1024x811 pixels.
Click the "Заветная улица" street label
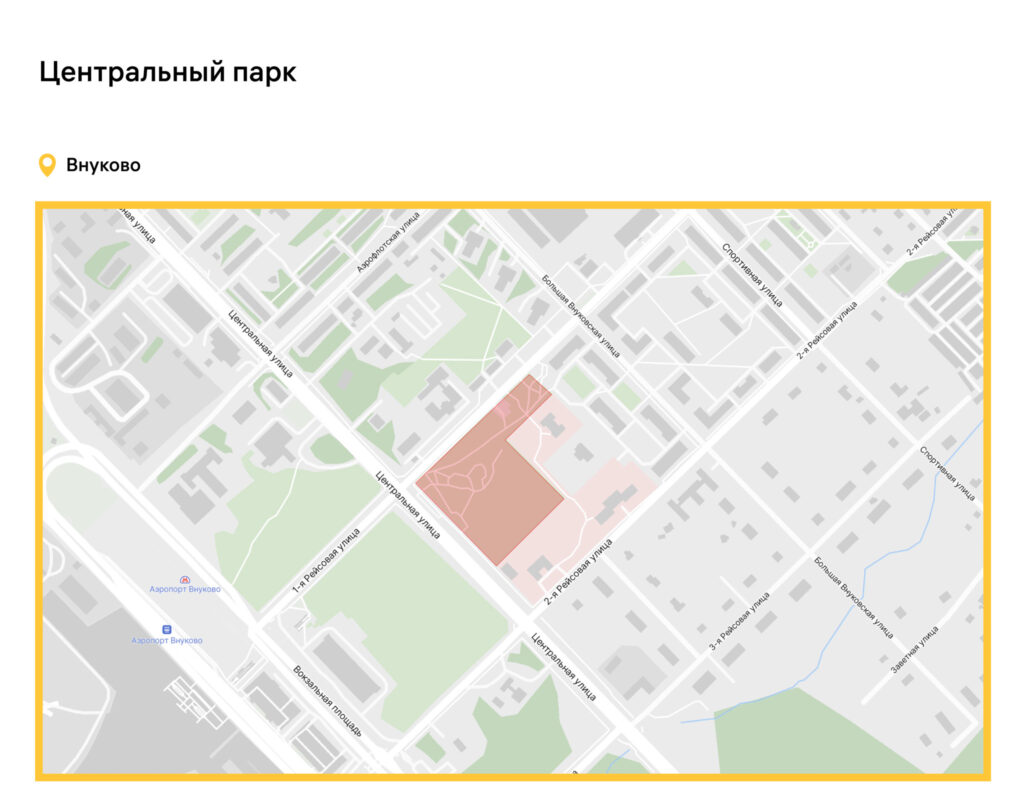[914, 650]
